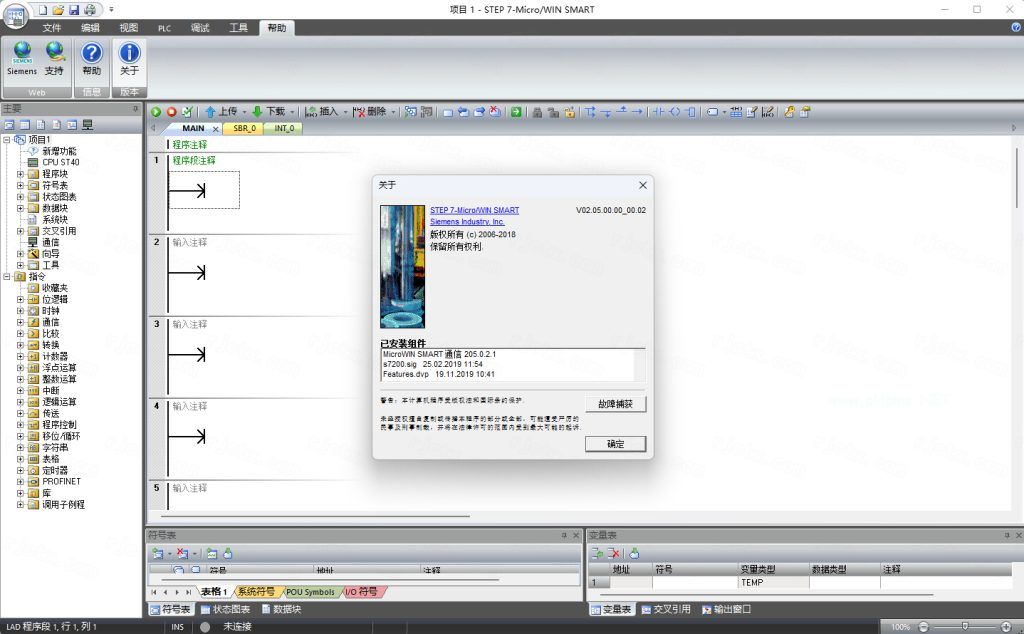The image size is (1024, 634).
Task: Open the 文件 ribbon tab
Action: tap(52, 28)
